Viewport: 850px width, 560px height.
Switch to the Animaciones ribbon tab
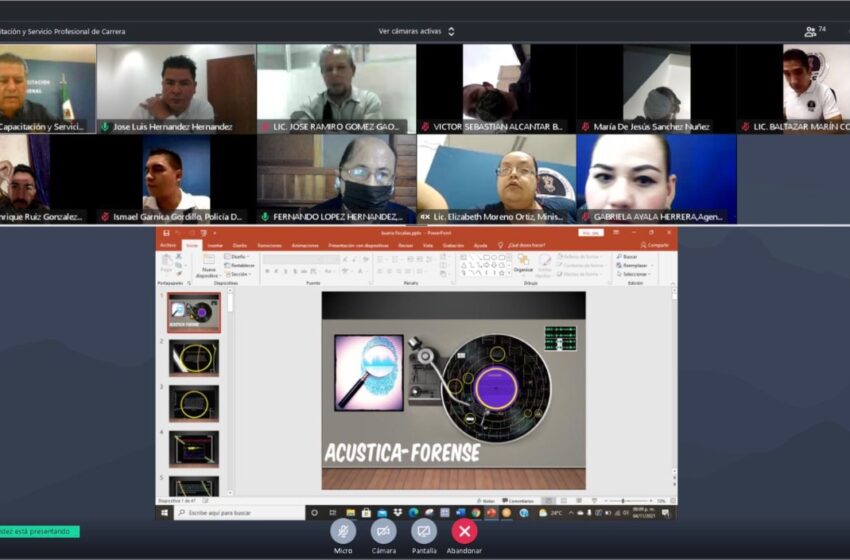pos(303,245)
